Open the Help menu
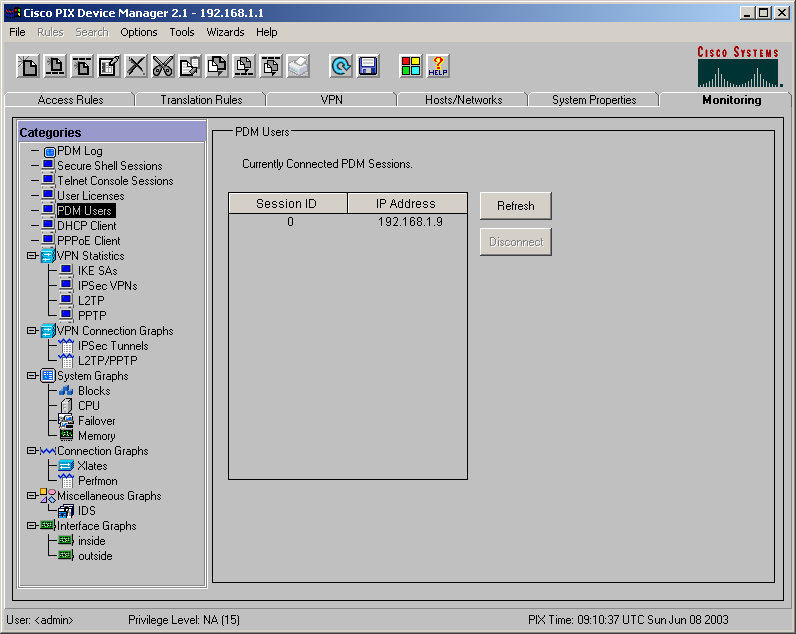796x634 pixels. [x=267, y=32]
